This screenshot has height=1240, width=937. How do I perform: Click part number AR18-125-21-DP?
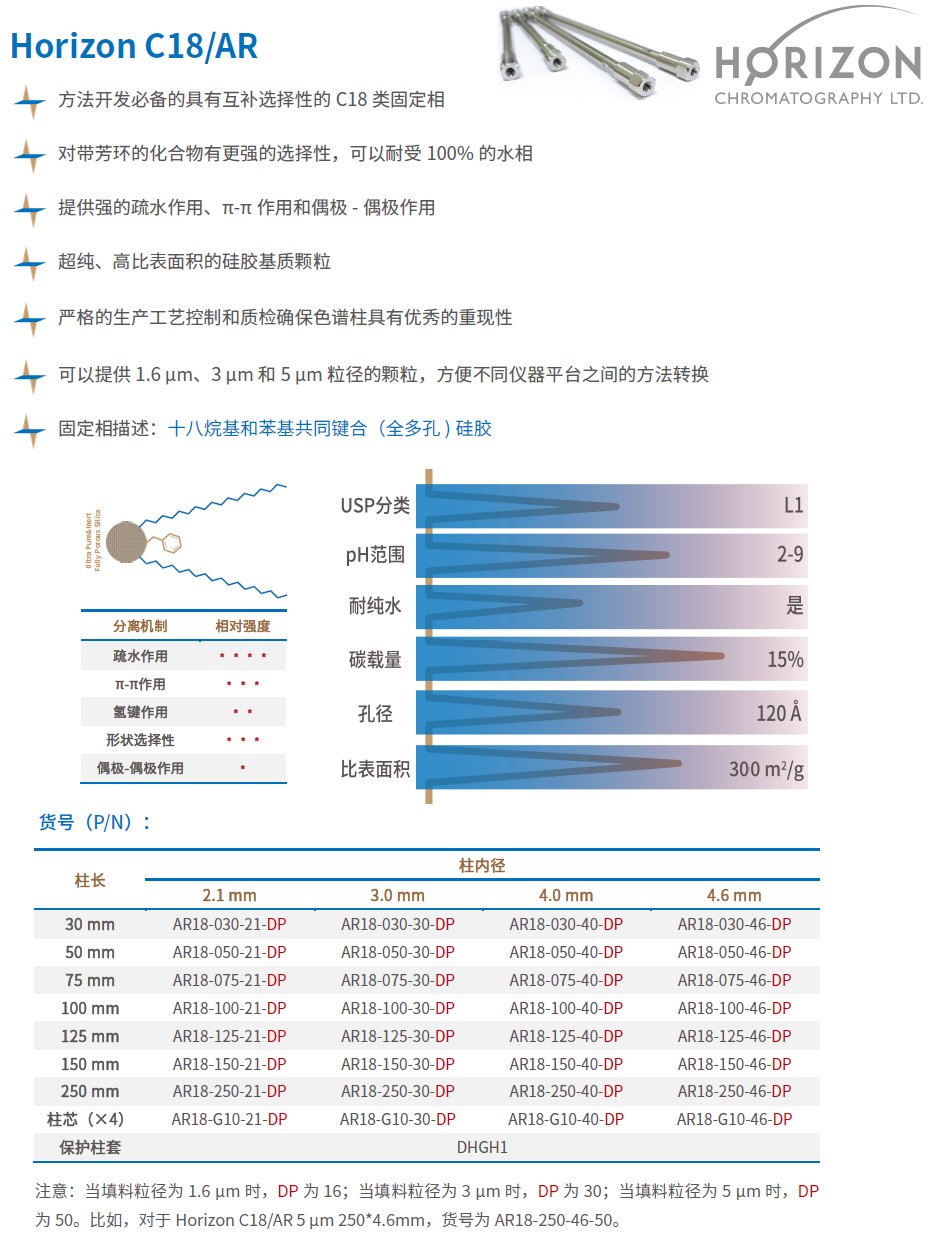[x=229, y=1036]
